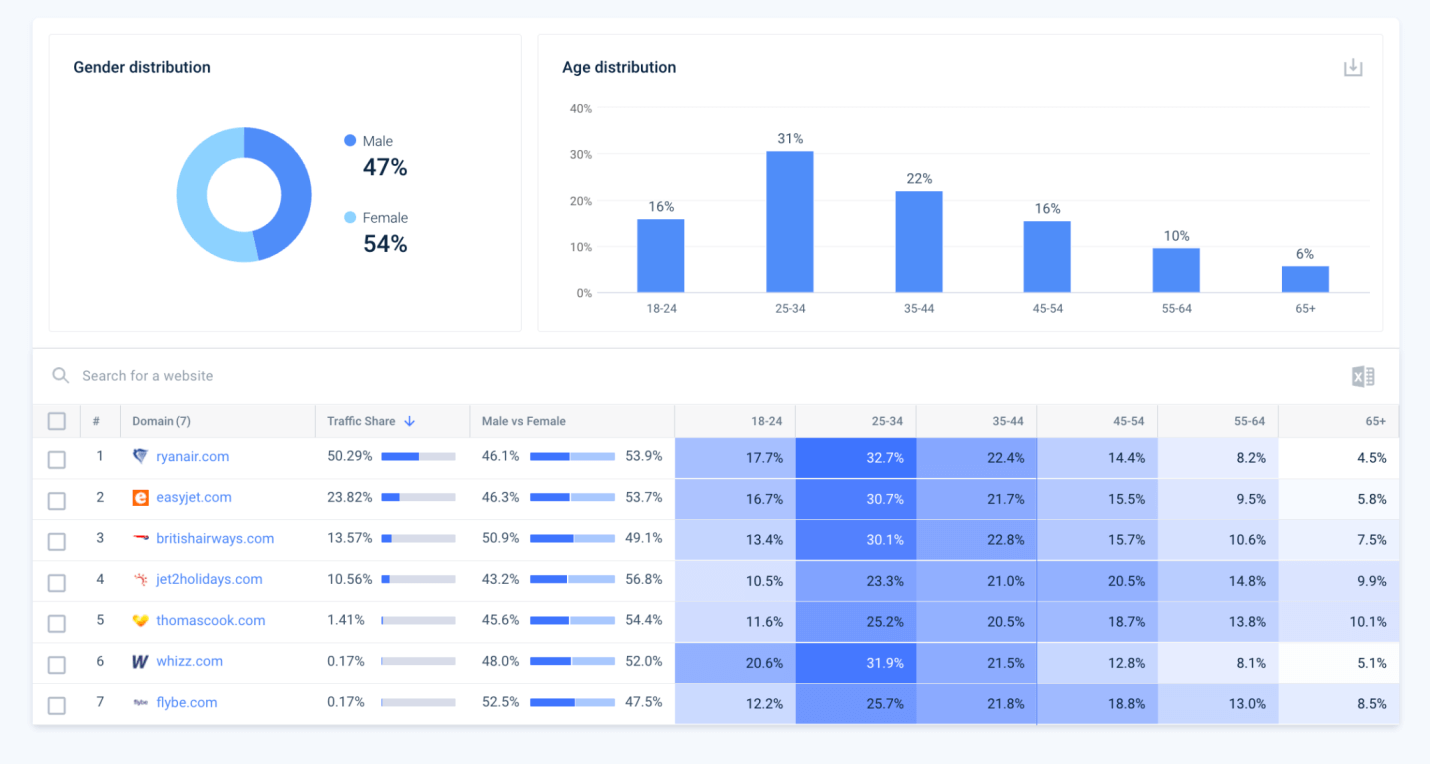Check the ryanair.com row checkbox
The width and height of the screenshot is (1430, 764).
[x=57, y=459]
